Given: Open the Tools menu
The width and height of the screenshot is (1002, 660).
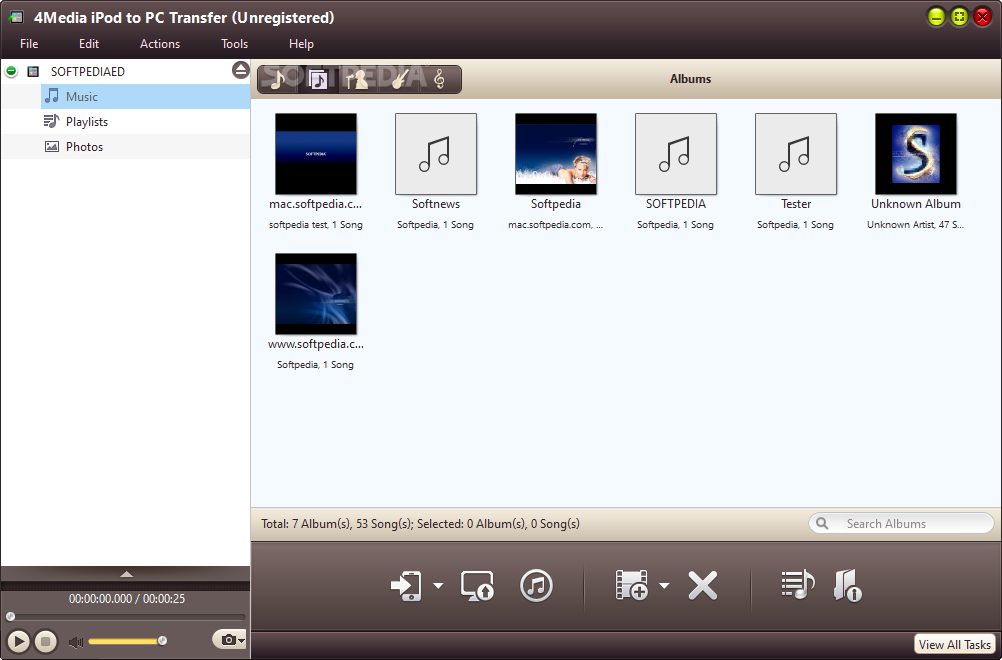Looking at the screenshot, I should tap(235, 43).
